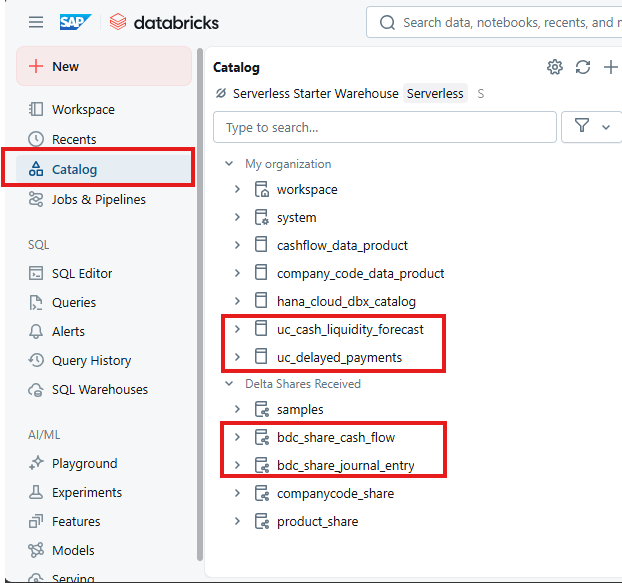Click the warehouse status icon beside Serverless Starter Warehouse
622x583 pixels.
221,93
